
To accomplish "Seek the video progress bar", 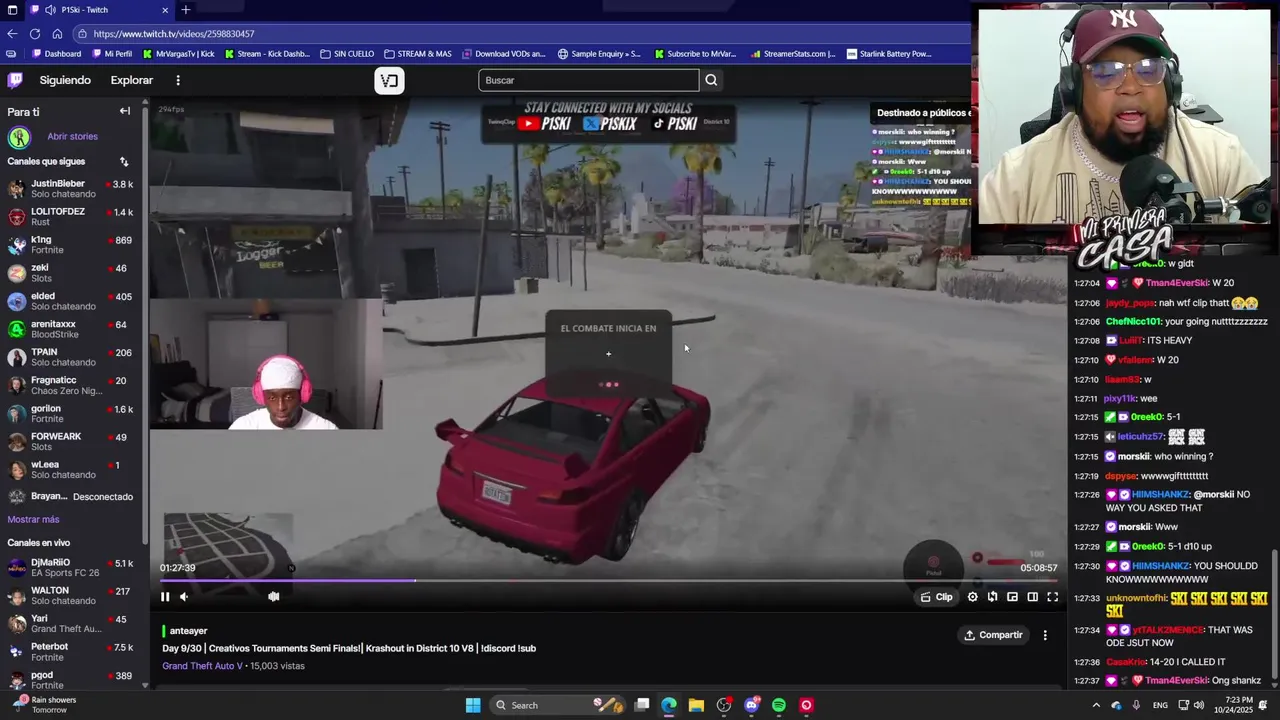I will click(608, 581).
